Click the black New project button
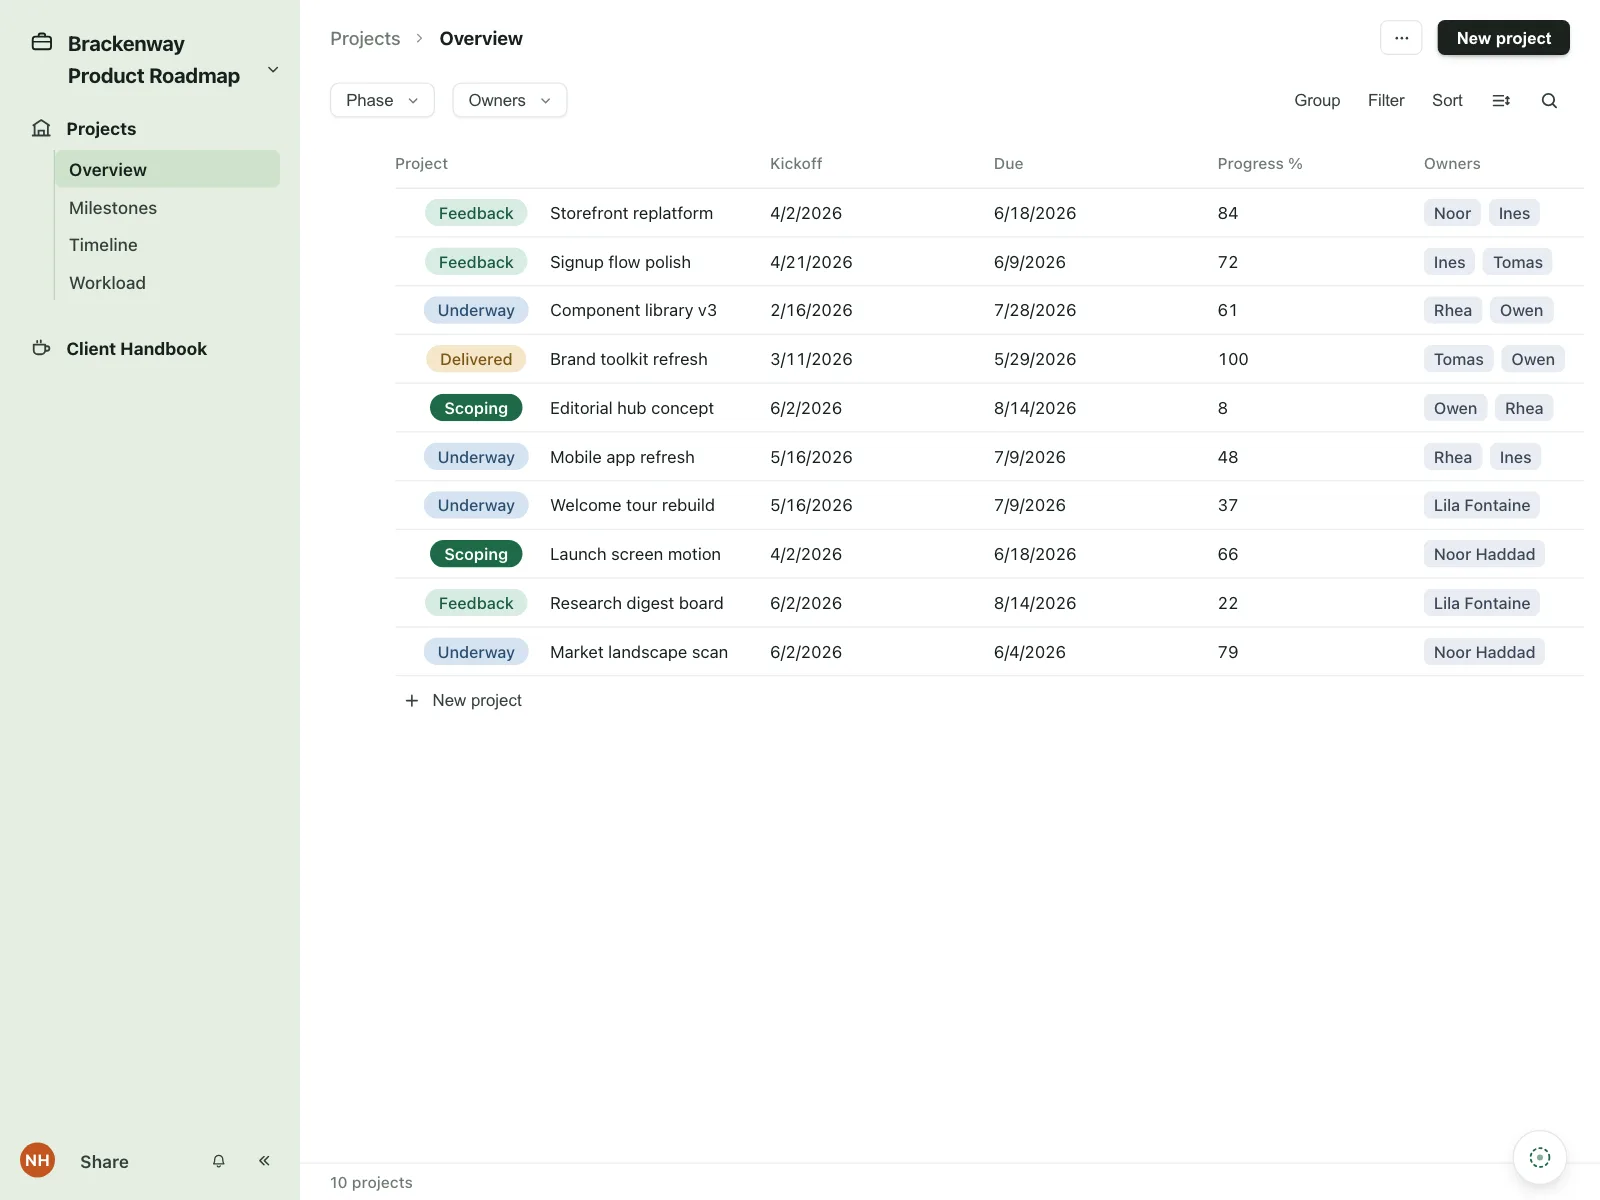The width and height of the screenshot is (1600, 1200). (1503, 38)
